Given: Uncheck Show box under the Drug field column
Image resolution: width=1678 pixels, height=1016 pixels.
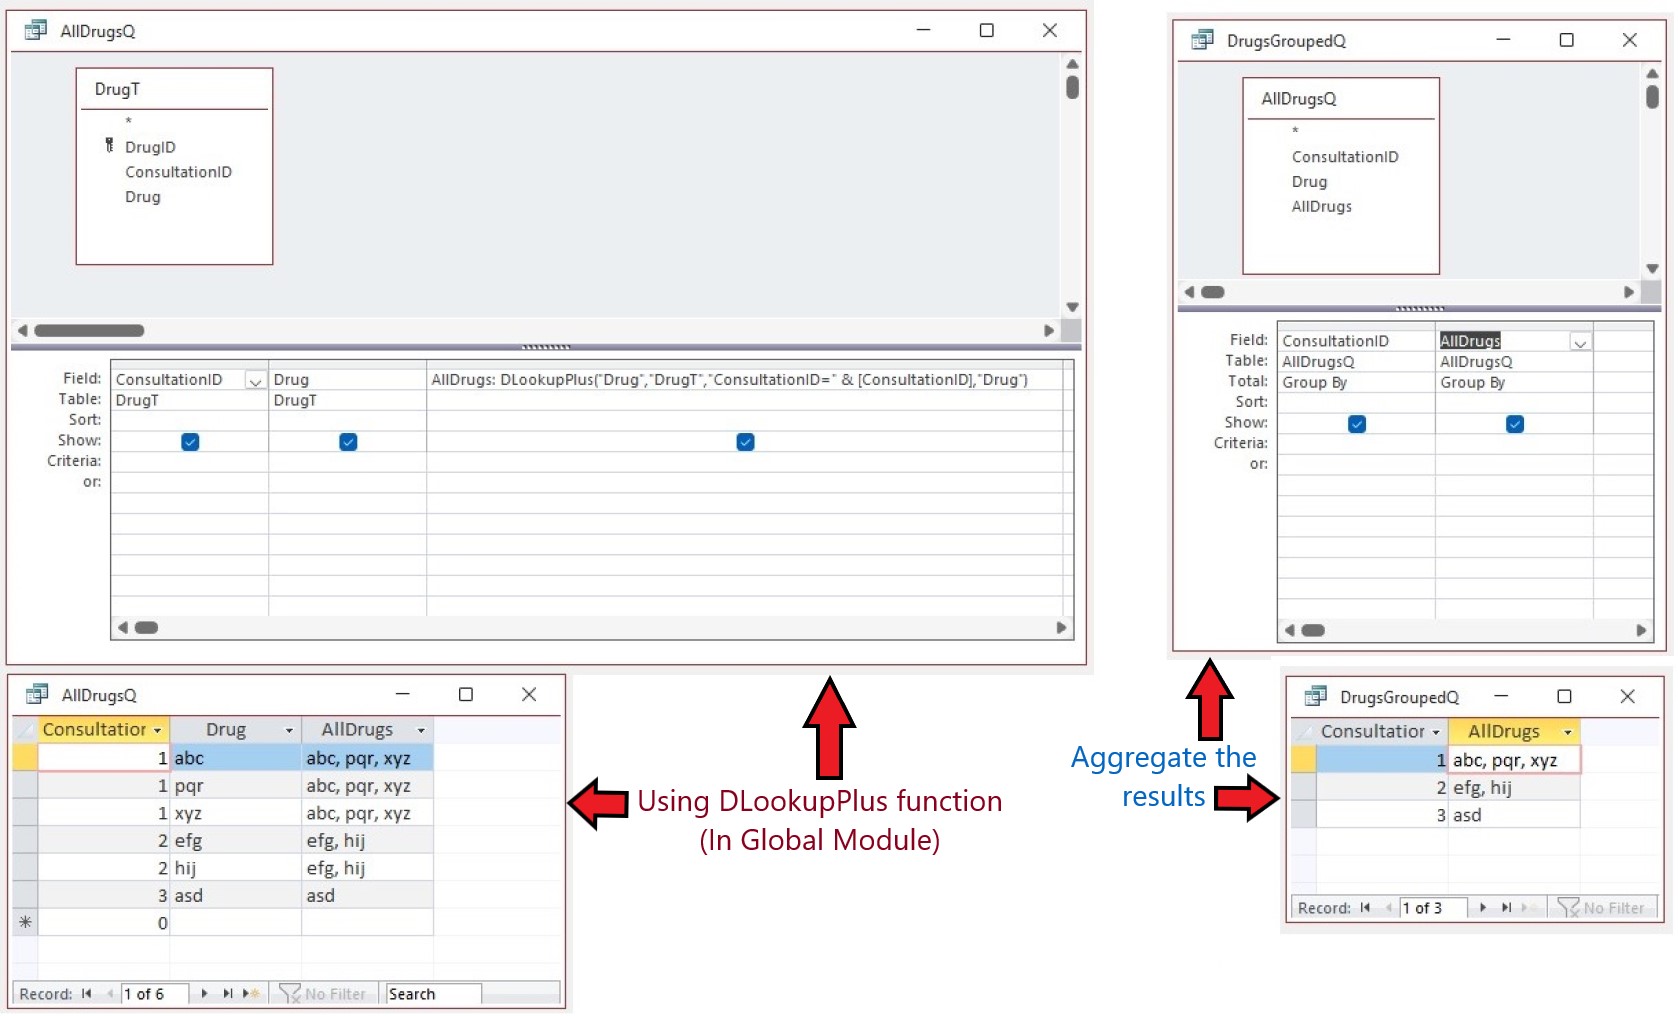Looking at the screenshot, I should tap(348, 442).
